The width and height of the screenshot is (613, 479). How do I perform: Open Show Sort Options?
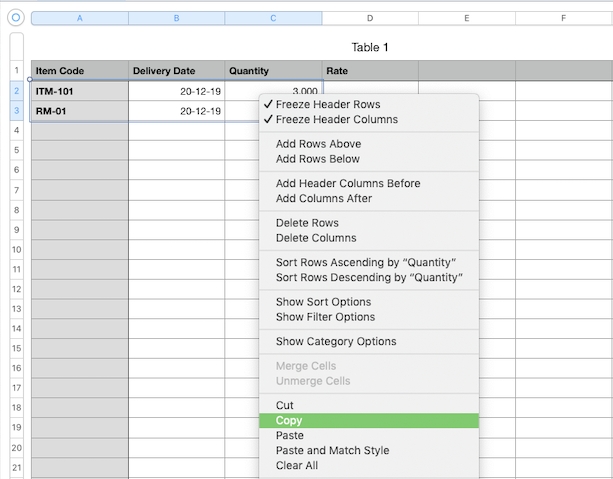(x=323, y=302)
